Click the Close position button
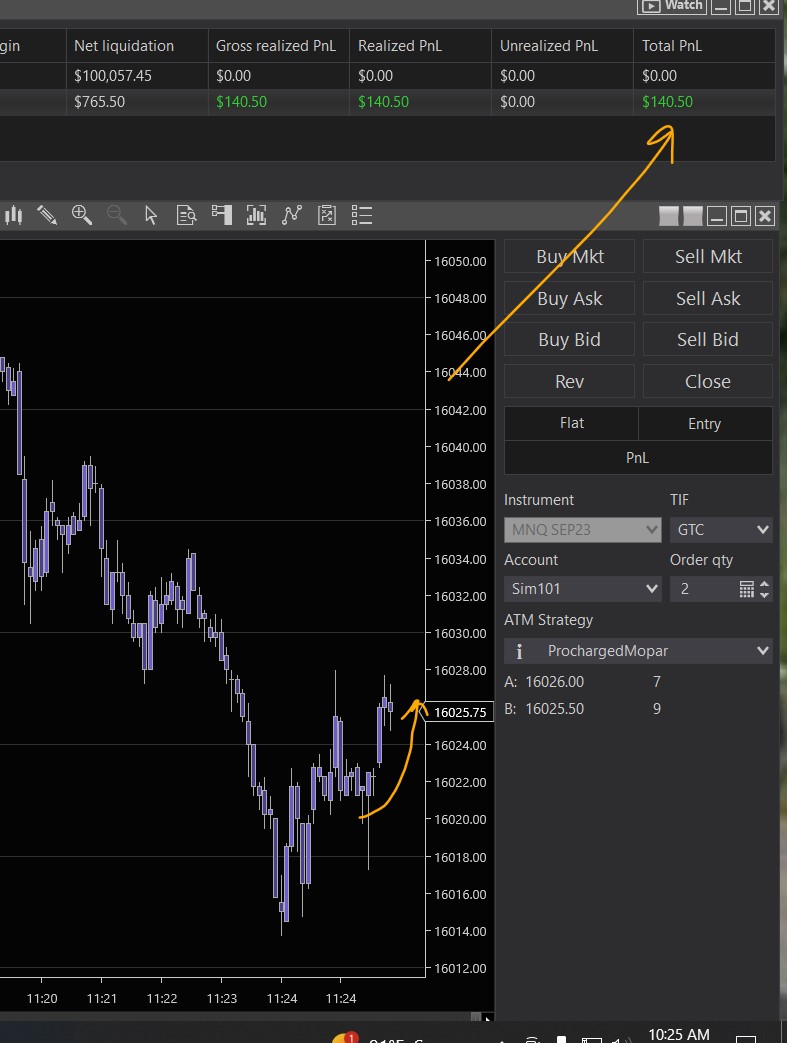 (707, 381)
